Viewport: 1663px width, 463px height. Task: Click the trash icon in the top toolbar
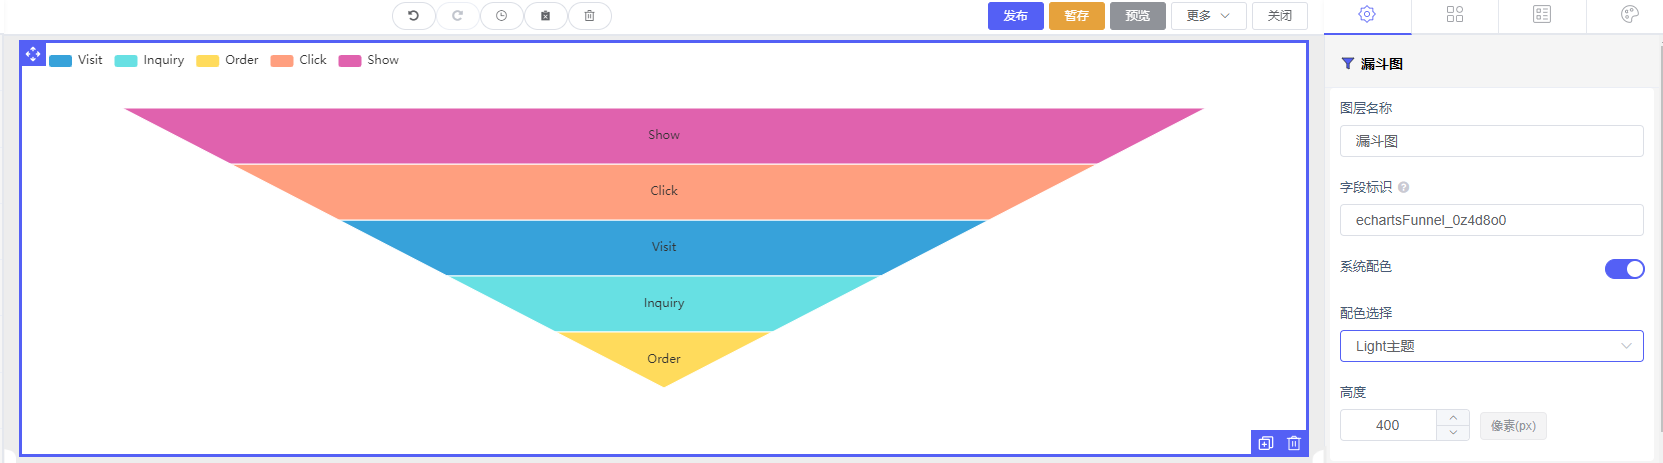coord(589,16)
